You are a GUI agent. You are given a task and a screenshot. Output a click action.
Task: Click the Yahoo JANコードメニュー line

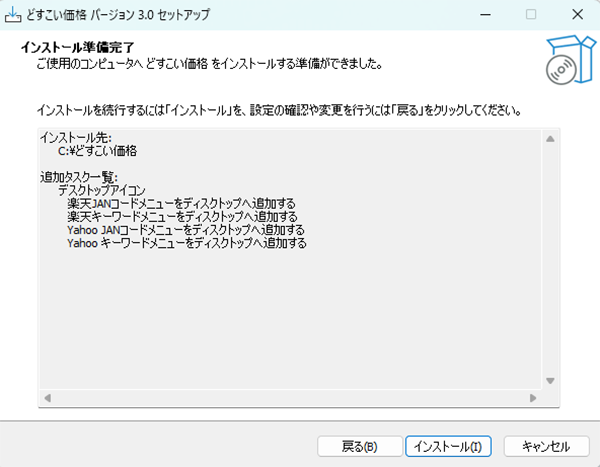point(186,230)
